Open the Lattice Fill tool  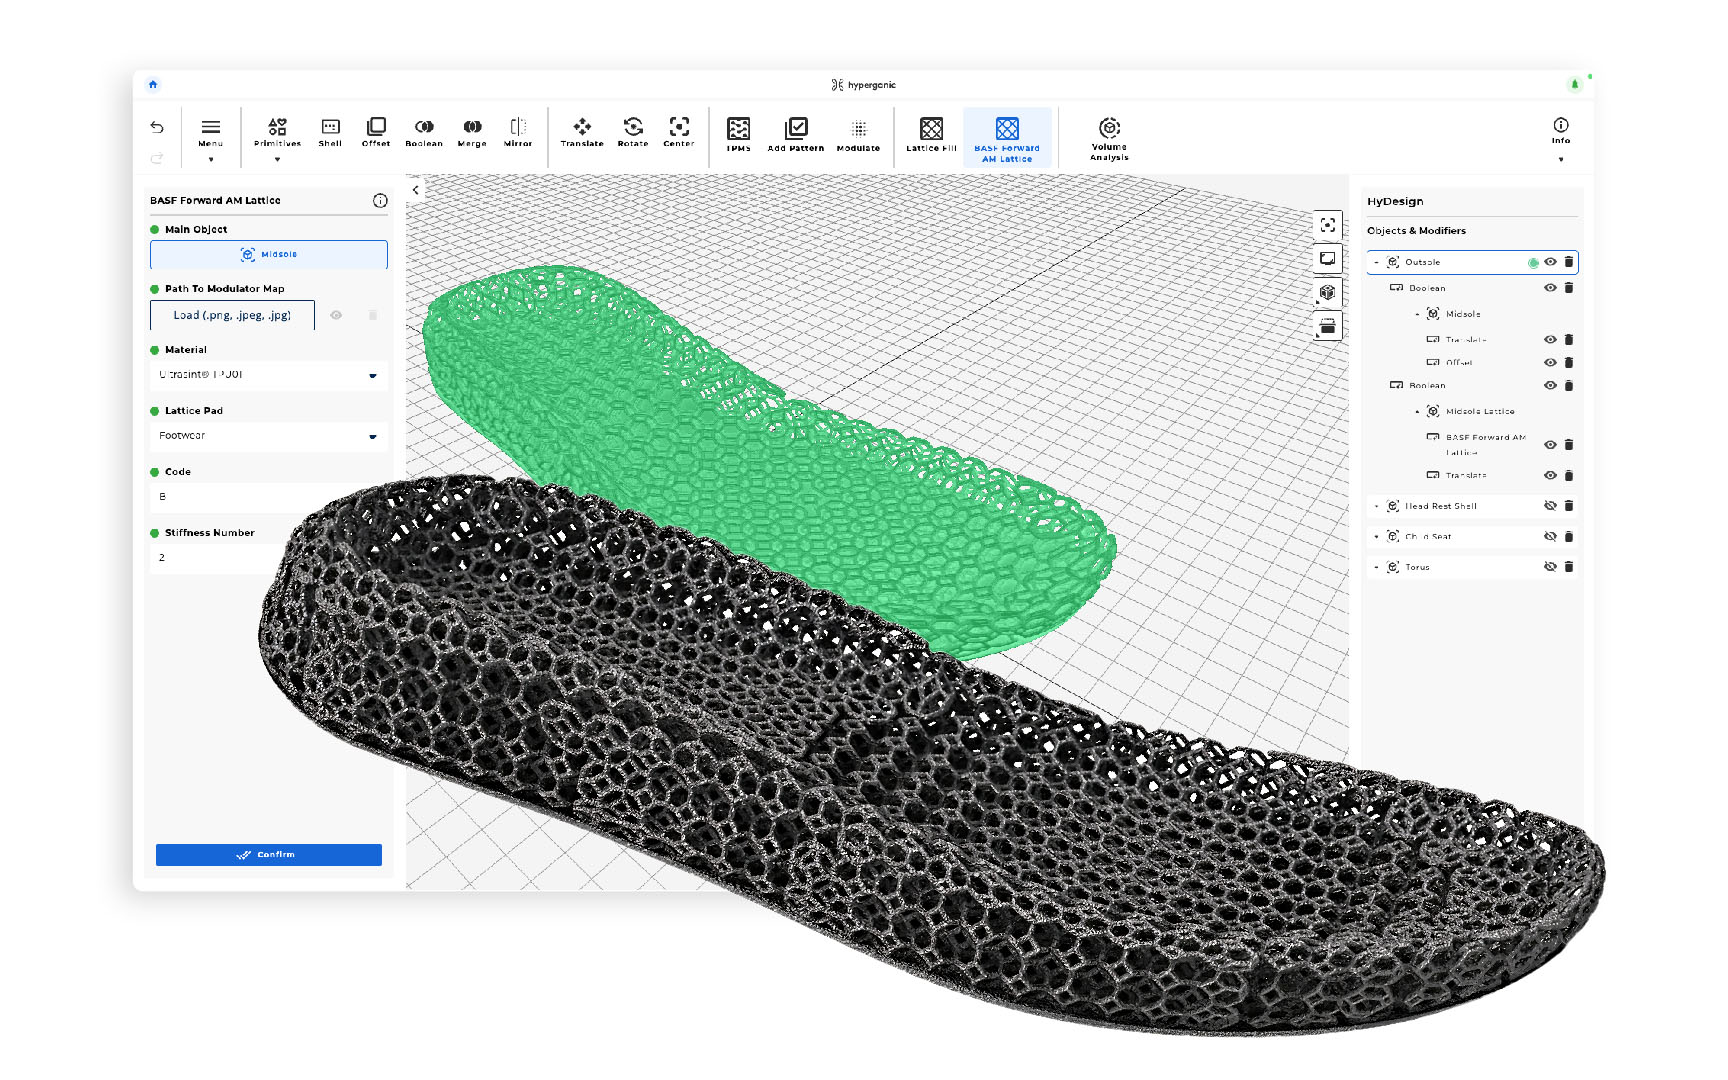pyautogui.click(x=931, y=135)
